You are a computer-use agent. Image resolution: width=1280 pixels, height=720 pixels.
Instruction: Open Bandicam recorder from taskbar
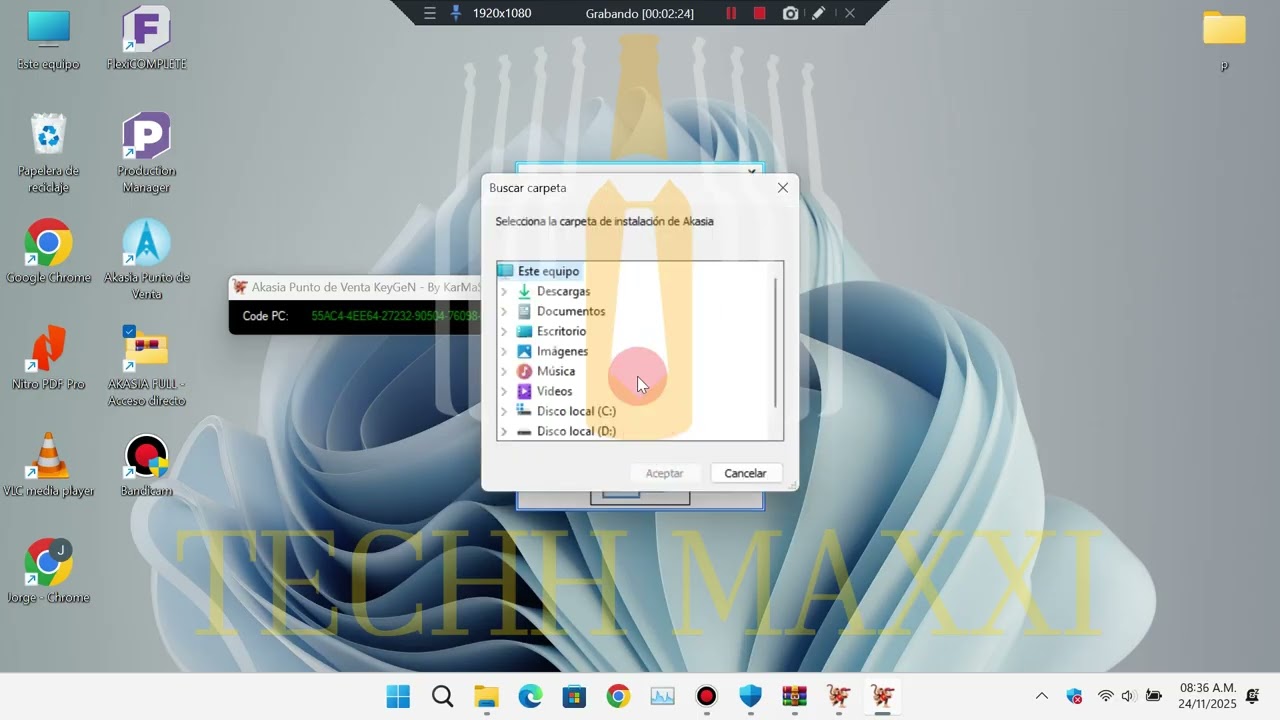click(x=706, y=696)
